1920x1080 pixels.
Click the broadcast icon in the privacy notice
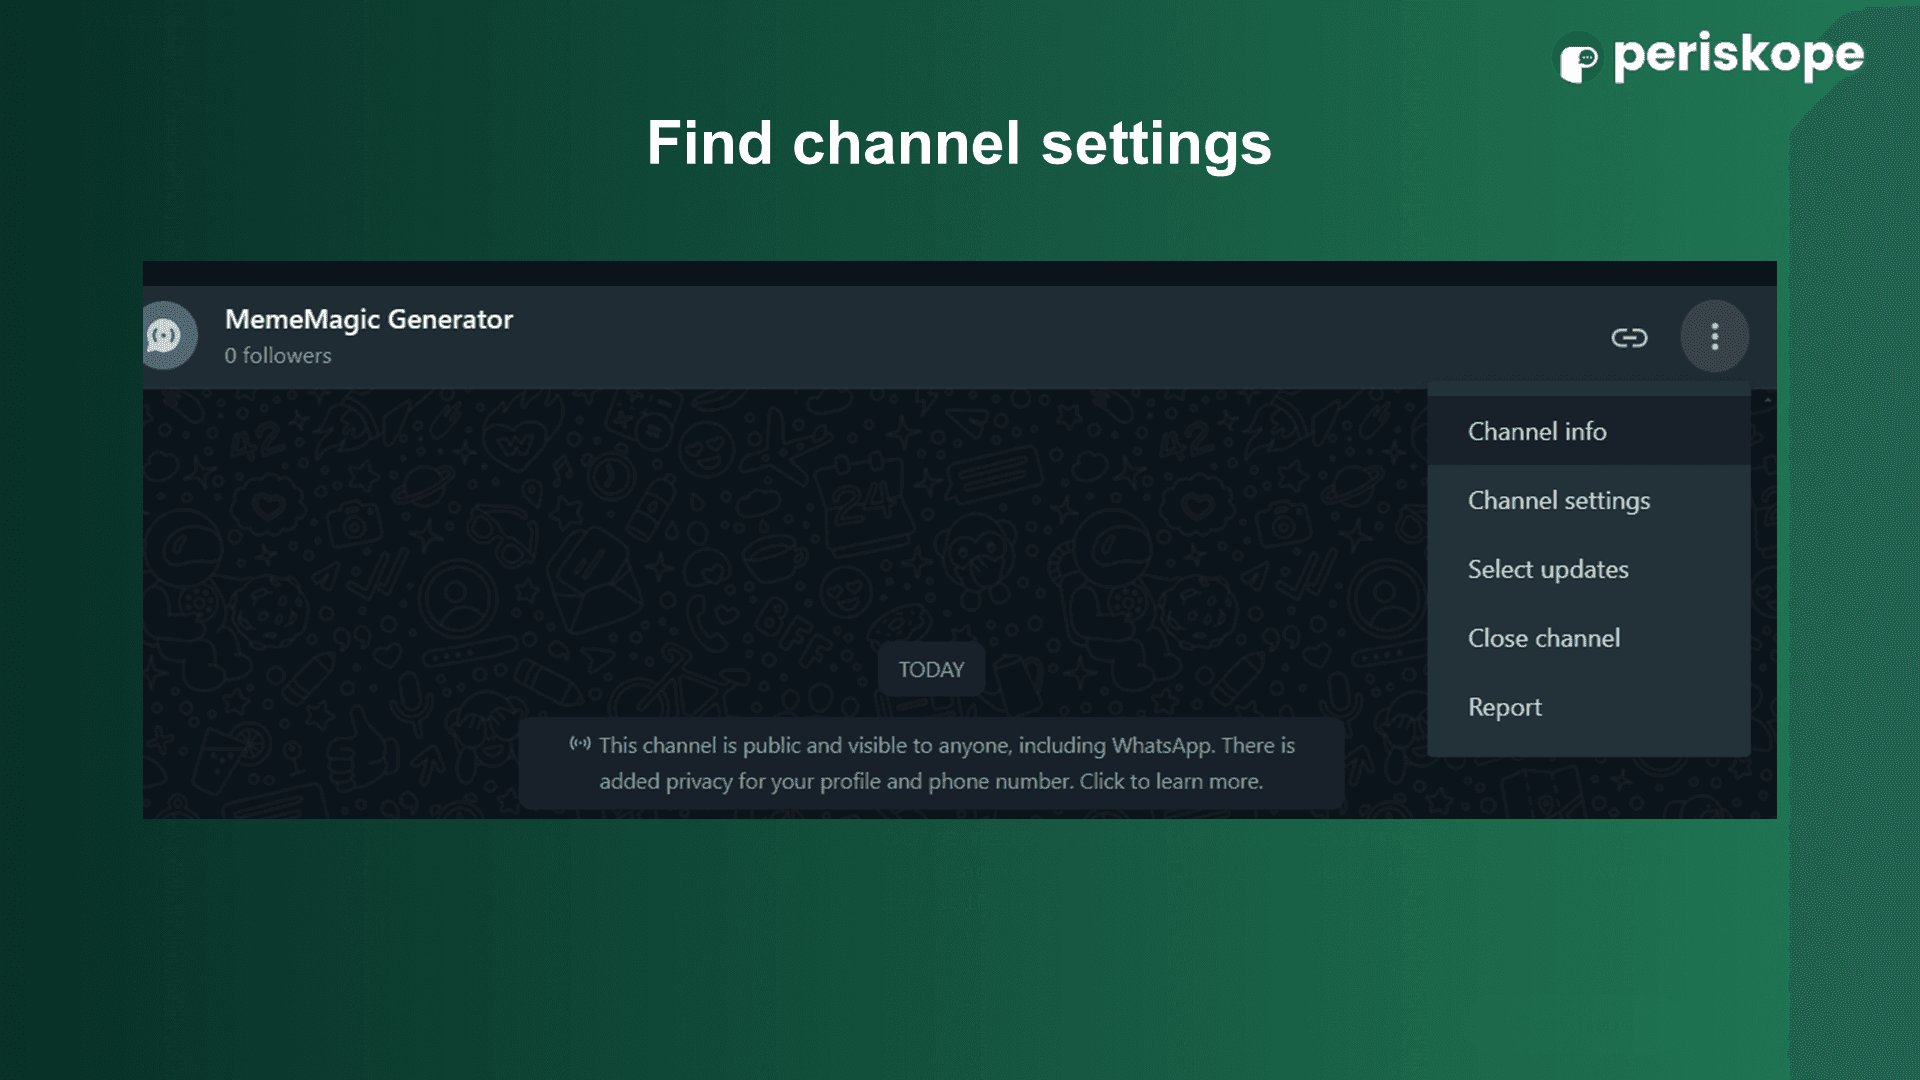pos(580,743)
